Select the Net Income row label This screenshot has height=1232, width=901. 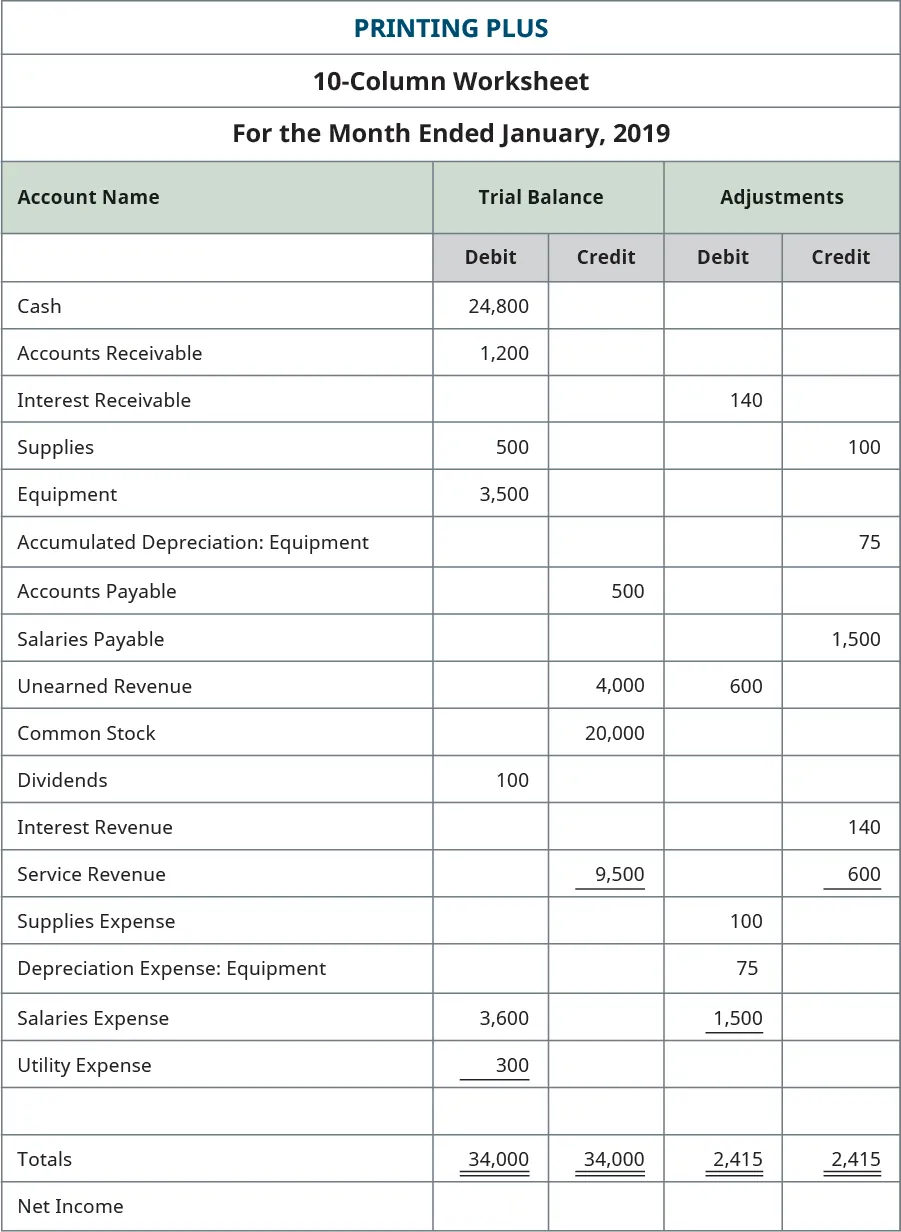[x=70, y=1206]
